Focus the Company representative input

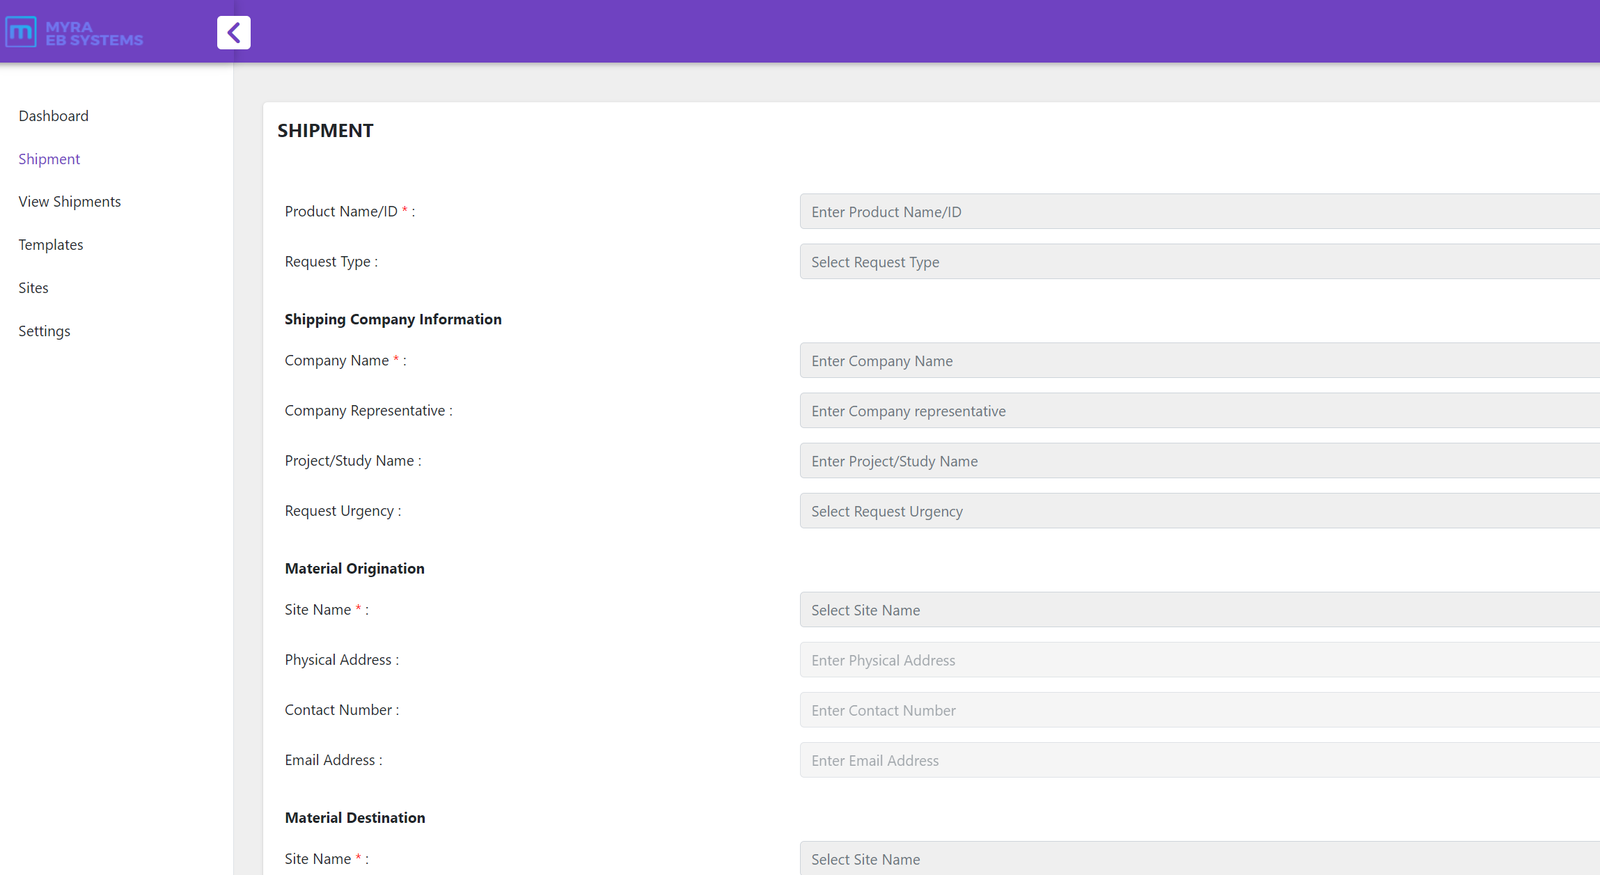(1200, 411)
